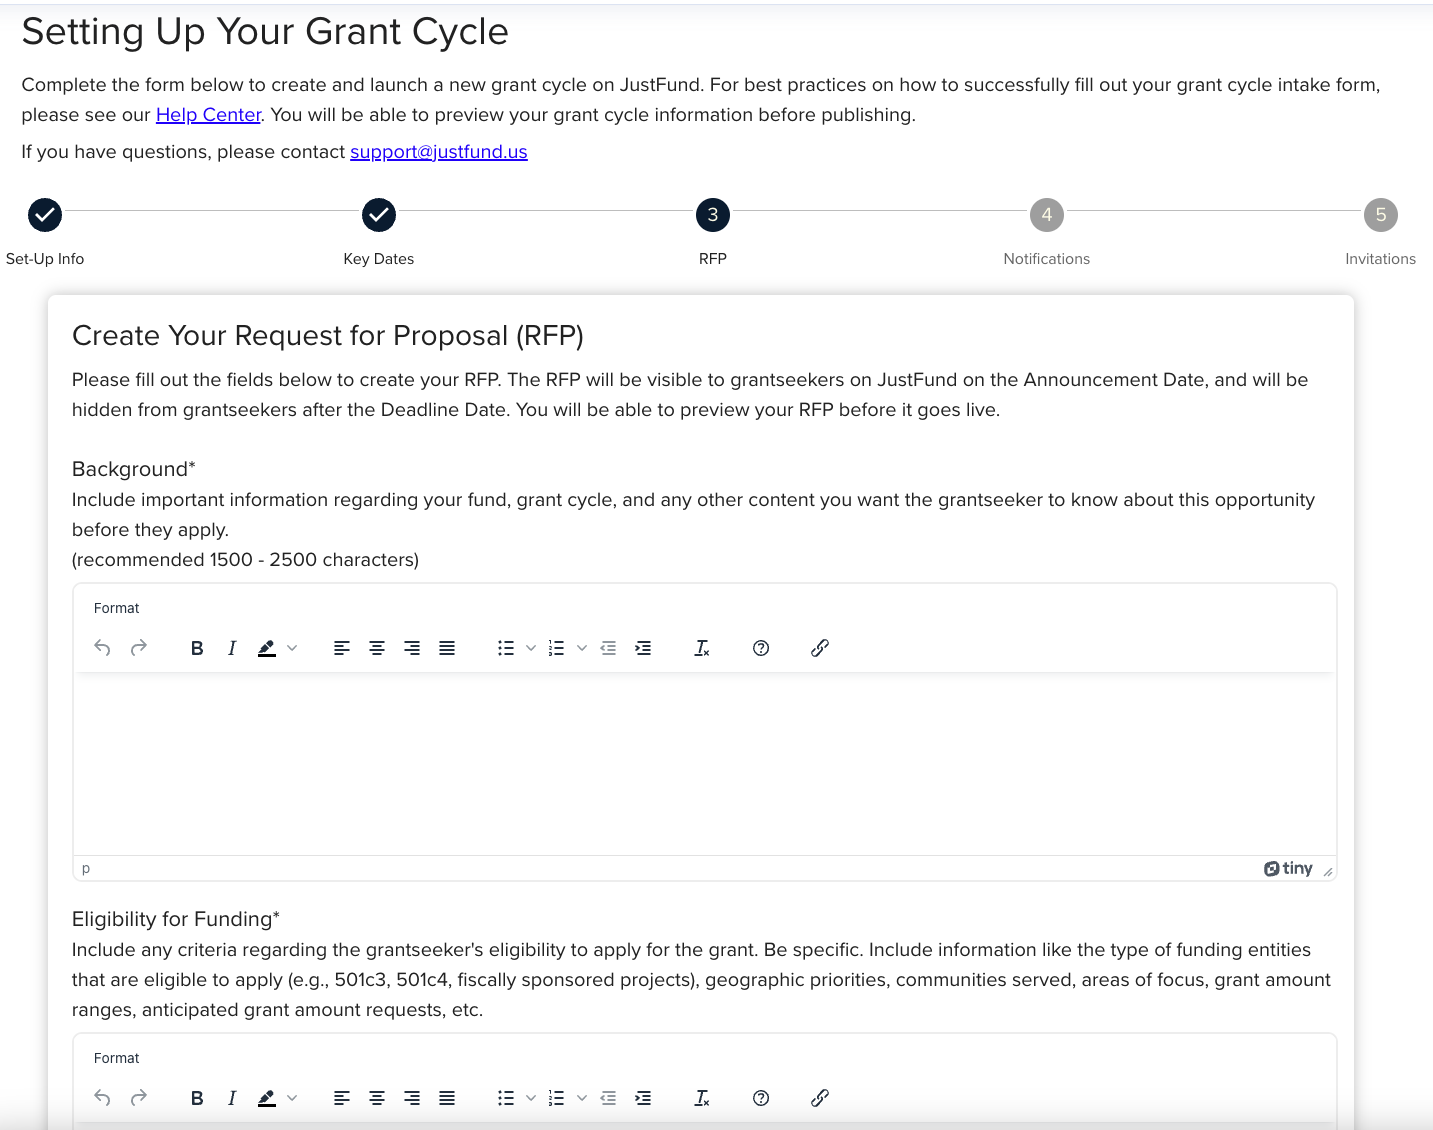Image resolution: width=1433 pixels, height=1130 pixels.
Task: Open bullet list style dropdown in Eligibility editor
Action: pyautogui.click(x=531, y=1098)
